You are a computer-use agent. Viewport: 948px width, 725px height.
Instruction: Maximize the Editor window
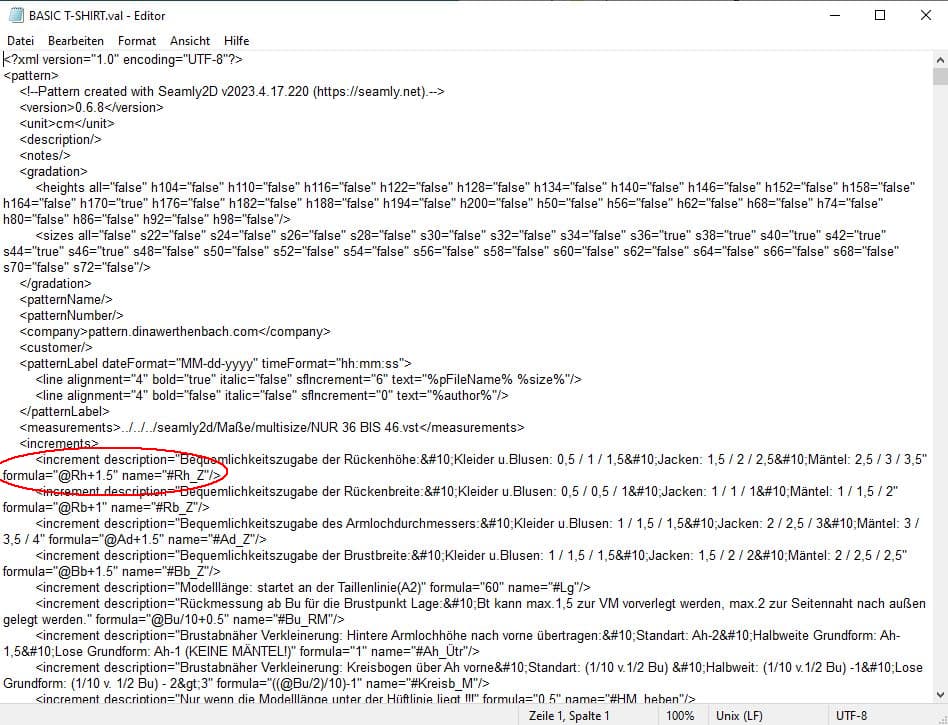(x=880, y=15)
